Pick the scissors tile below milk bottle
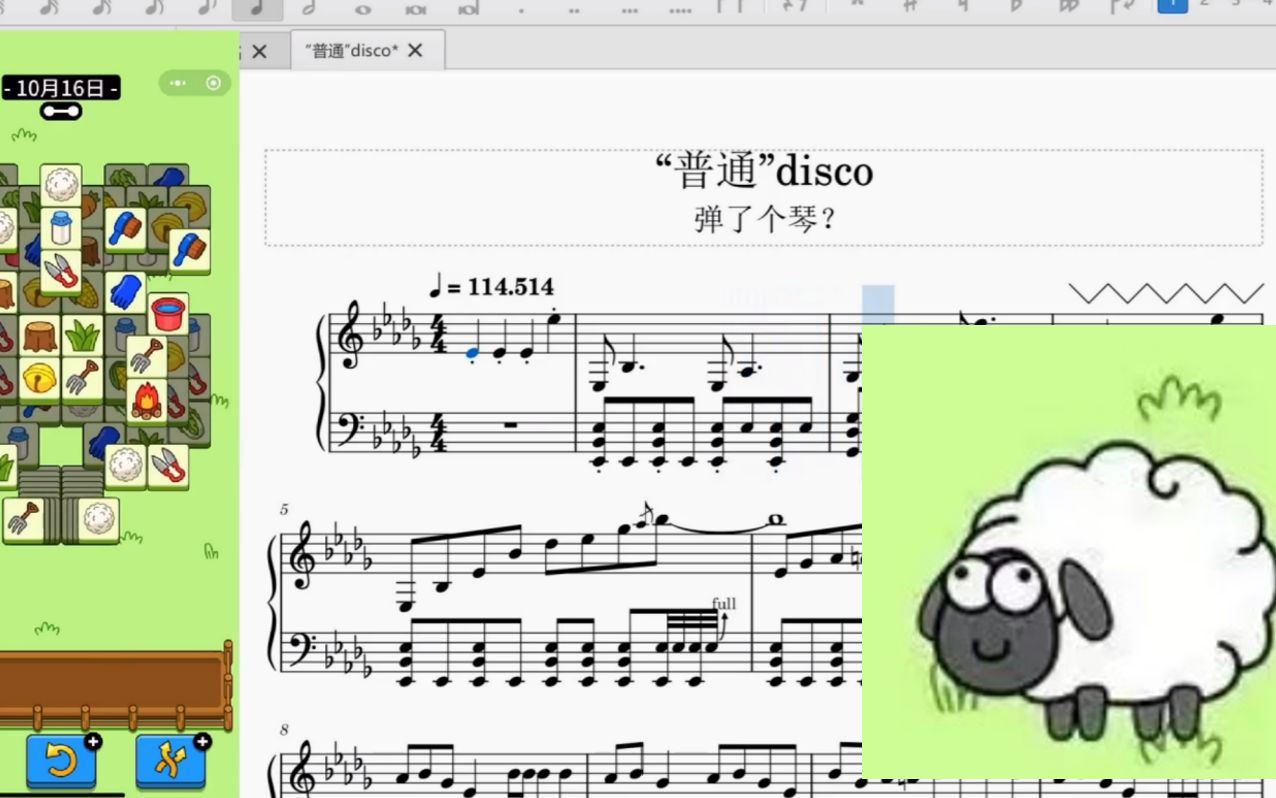This screenshot has height=798, width=1276. (61, 272)
